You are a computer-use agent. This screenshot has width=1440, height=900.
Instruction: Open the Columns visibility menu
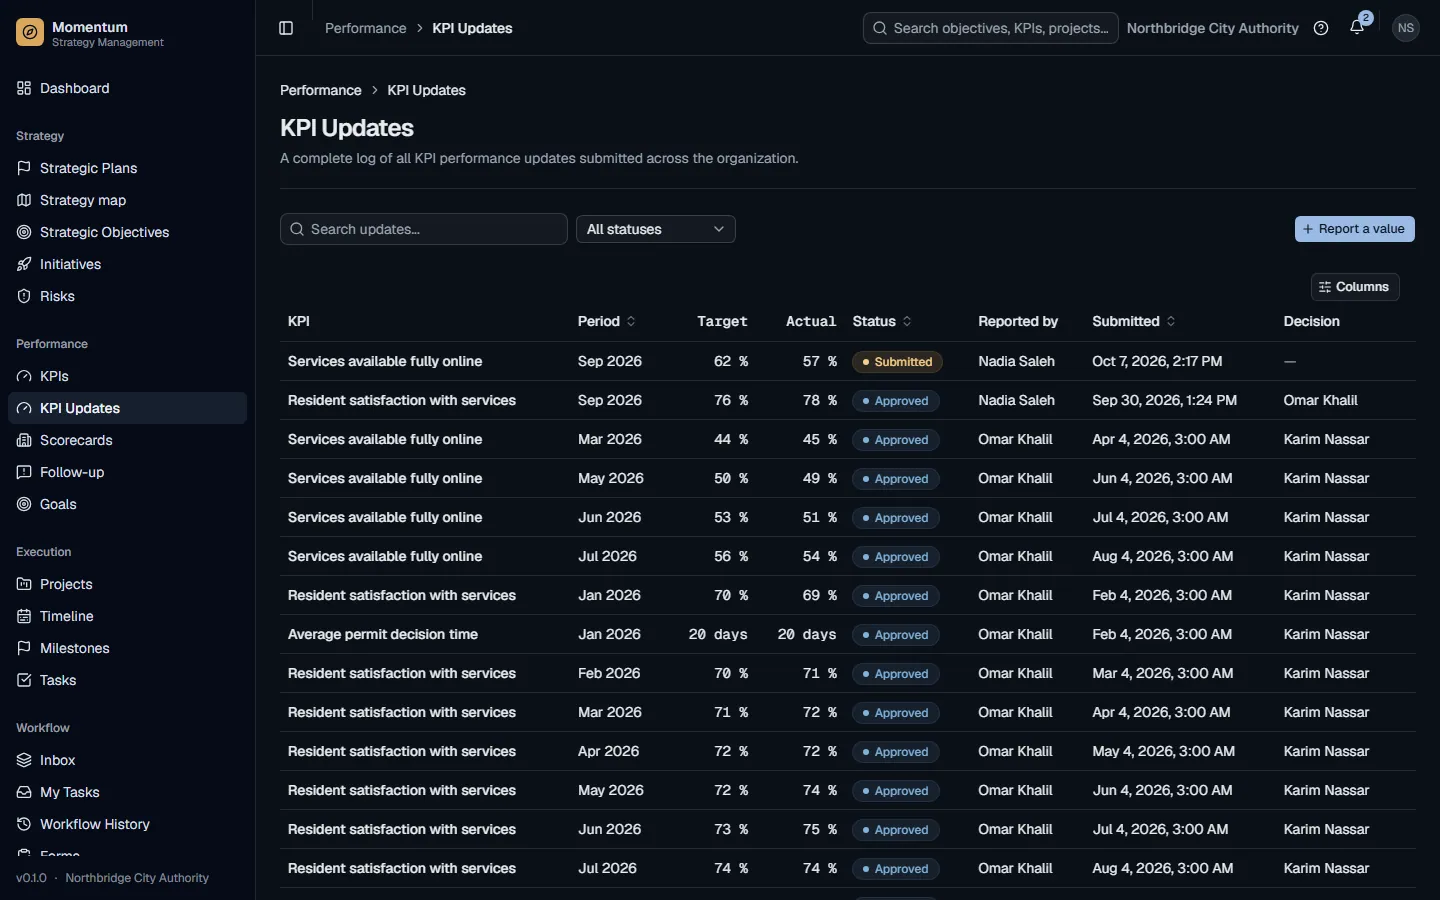point(1355,287)
